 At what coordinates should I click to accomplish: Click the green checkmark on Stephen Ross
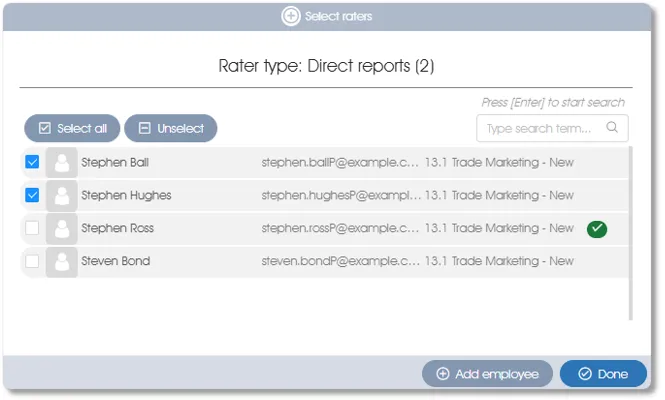[x=597, y=229]
